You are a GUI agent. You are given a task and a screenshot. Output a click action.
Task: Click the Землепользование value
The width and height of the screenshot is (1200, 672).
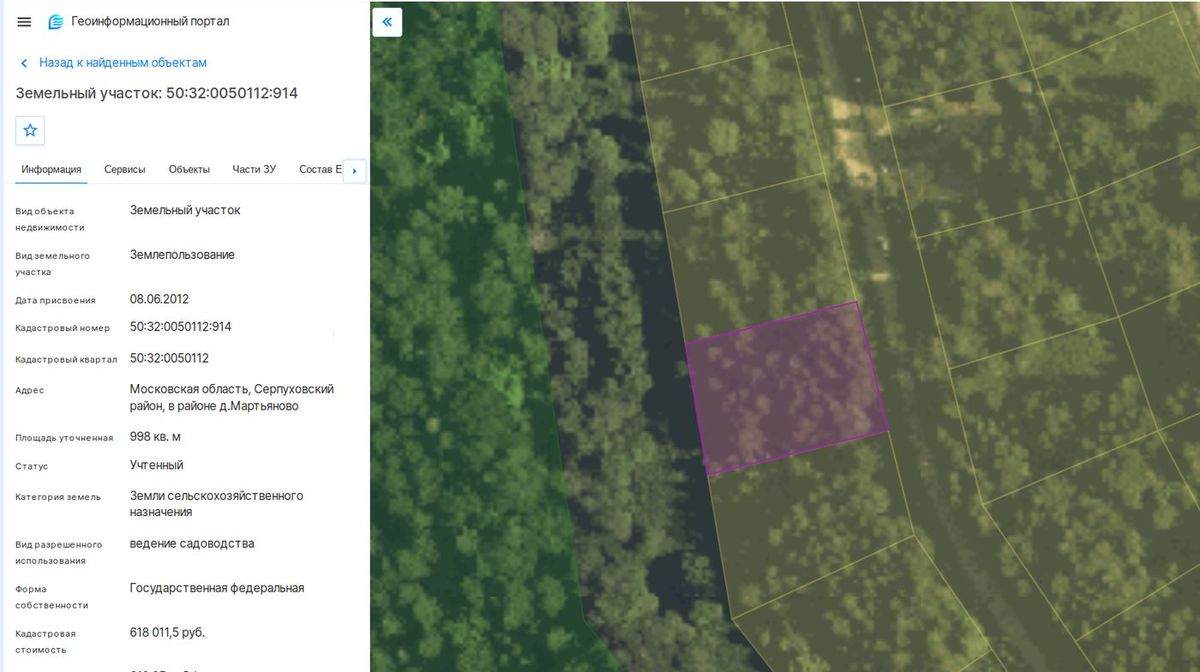pyautogui.click(x=182, y=255)
